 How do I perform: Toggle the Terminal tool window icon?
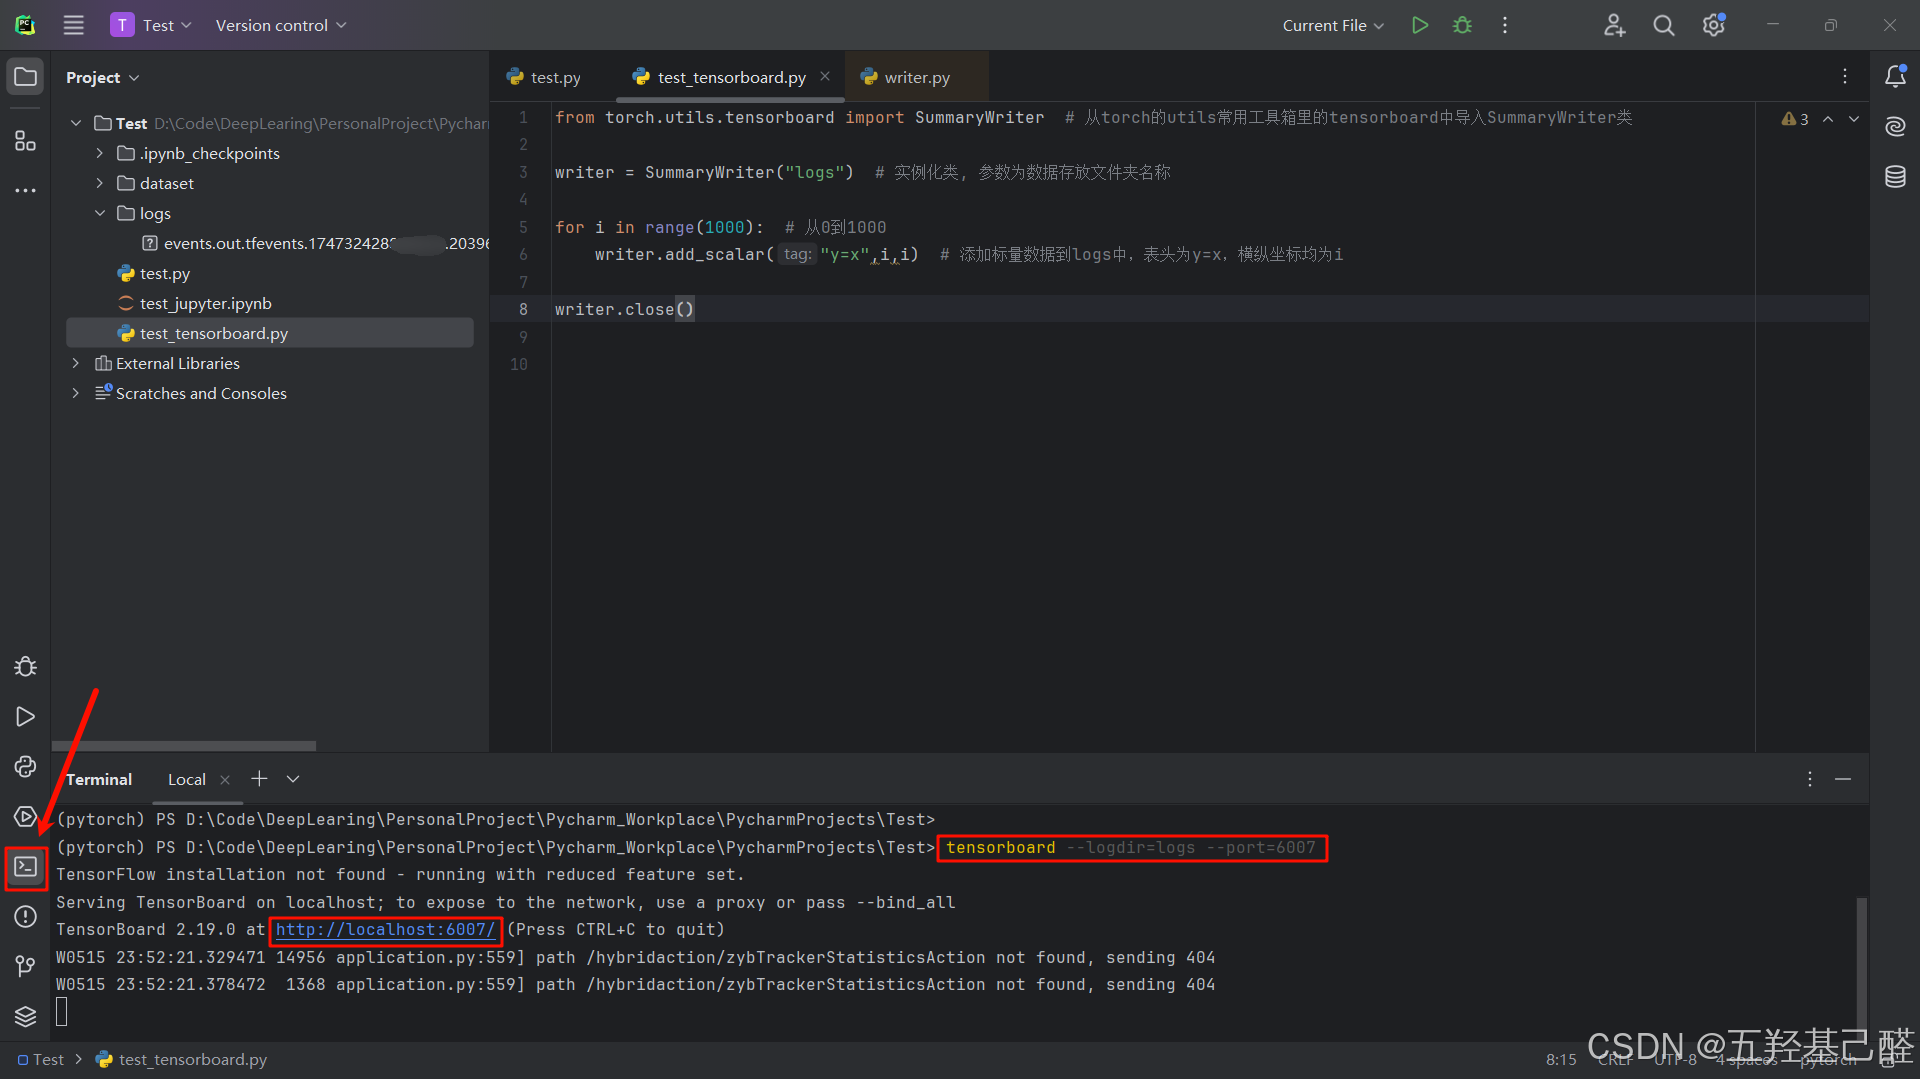(x=26, y=867)
